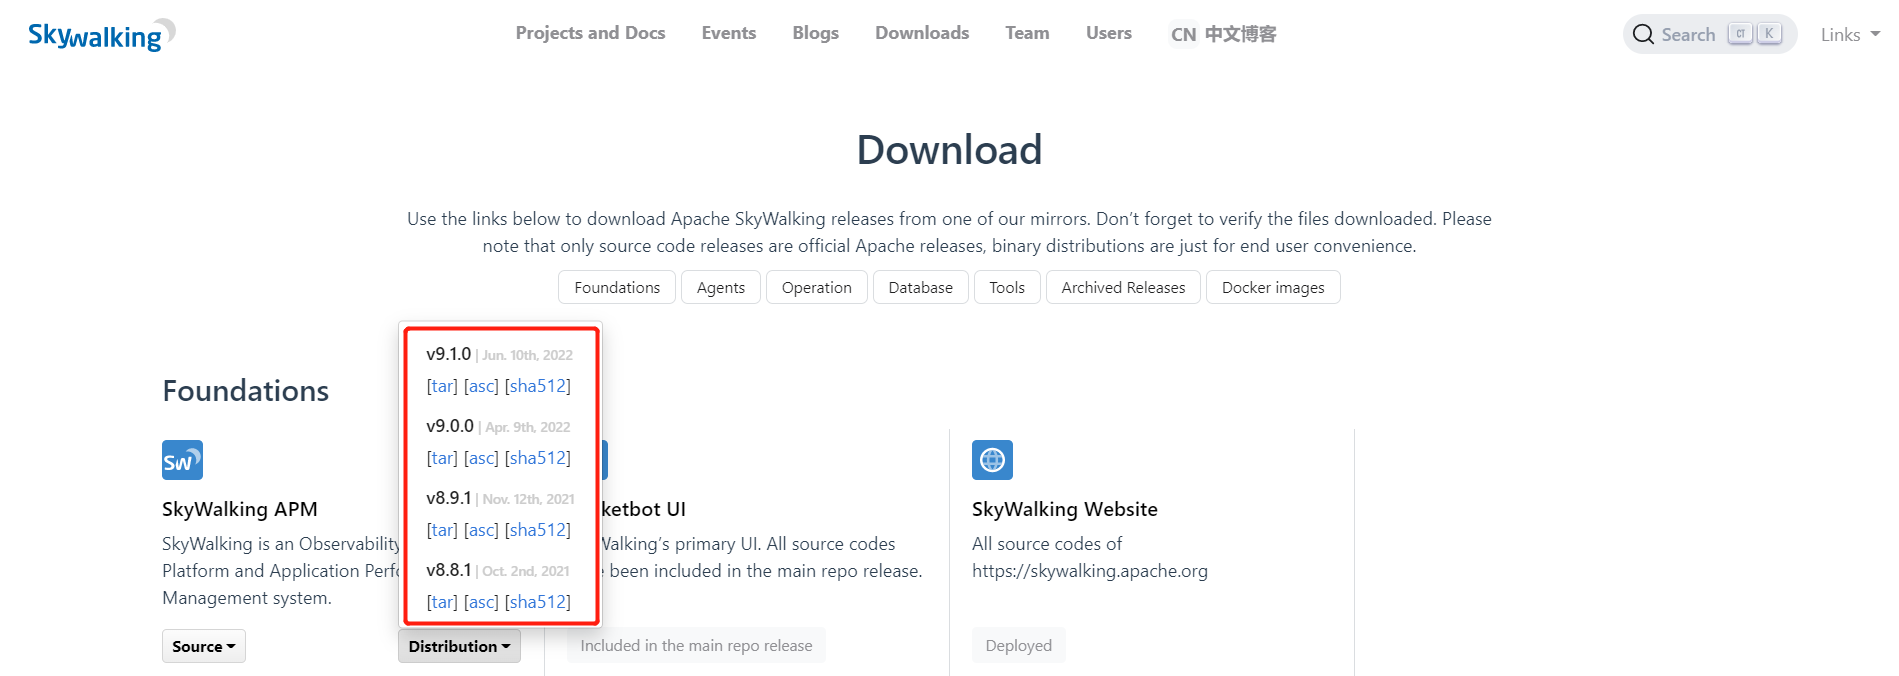Select the Docker images category button

(1272, 287)
